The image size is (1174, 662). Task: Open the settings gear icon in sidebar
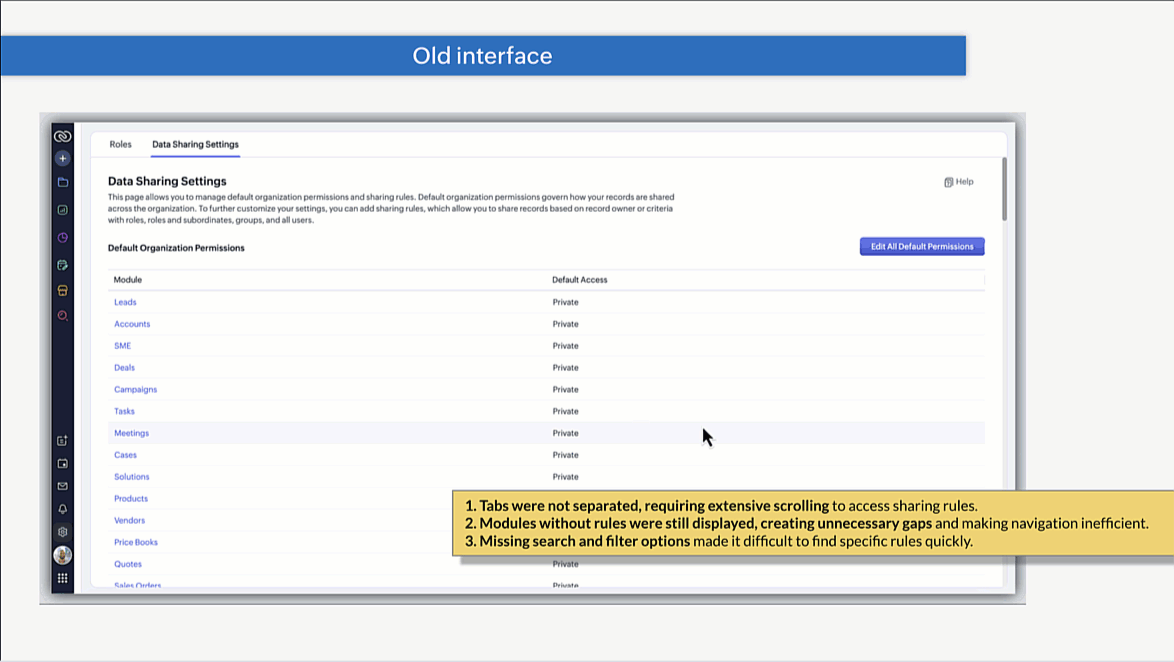[62, 532]
